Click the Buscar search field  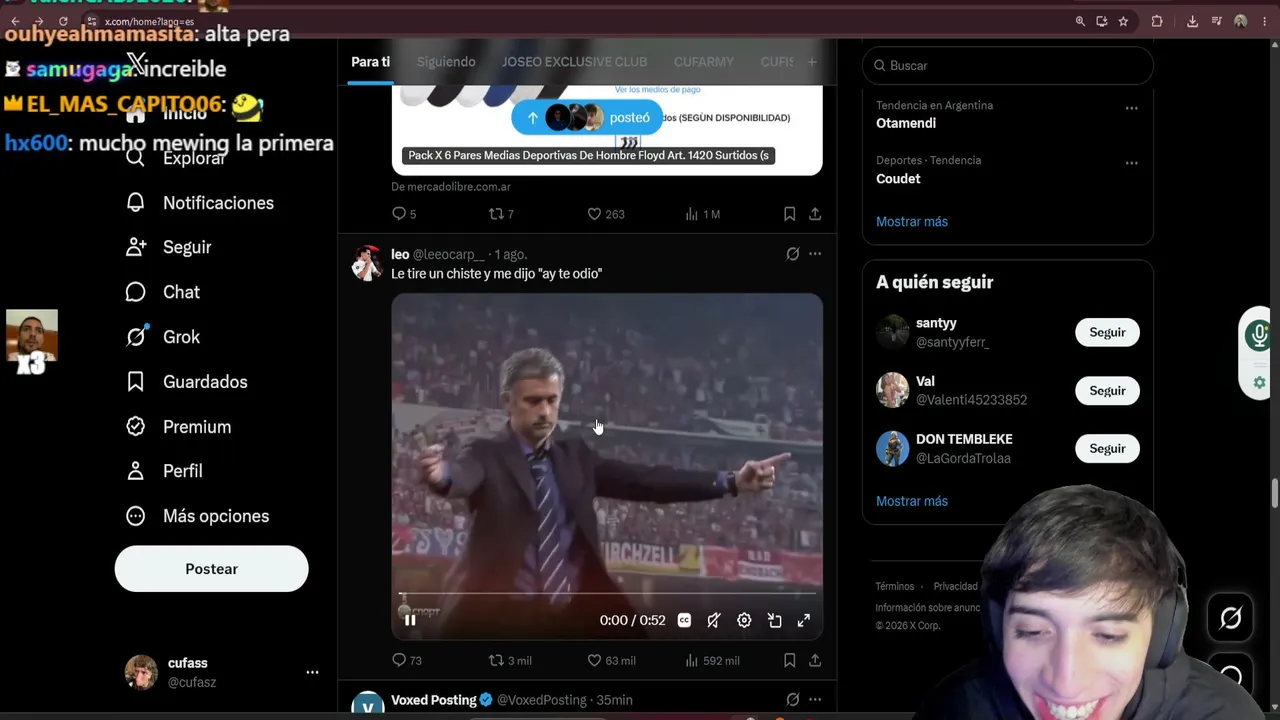[1007, 66]
